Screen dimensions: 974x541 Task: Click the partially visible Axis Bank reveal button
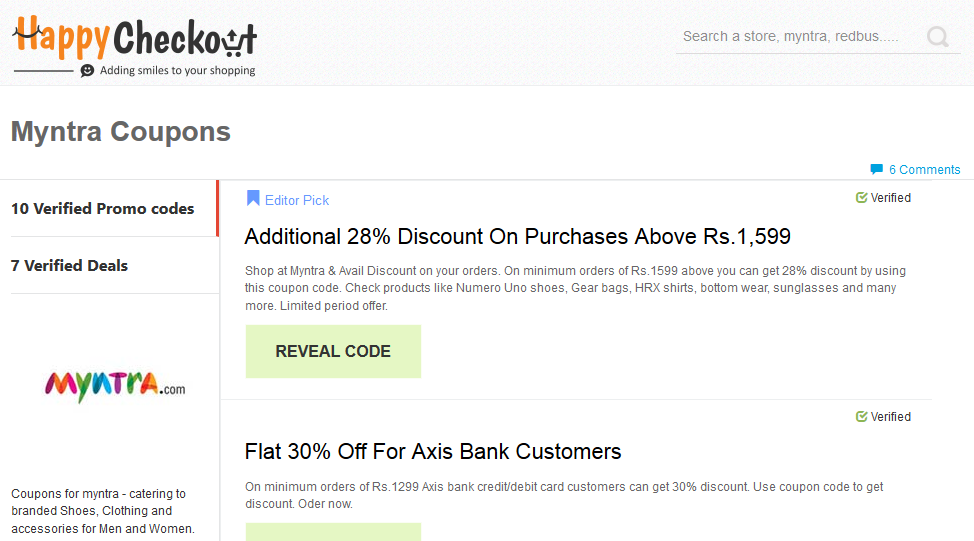(333, 532)
